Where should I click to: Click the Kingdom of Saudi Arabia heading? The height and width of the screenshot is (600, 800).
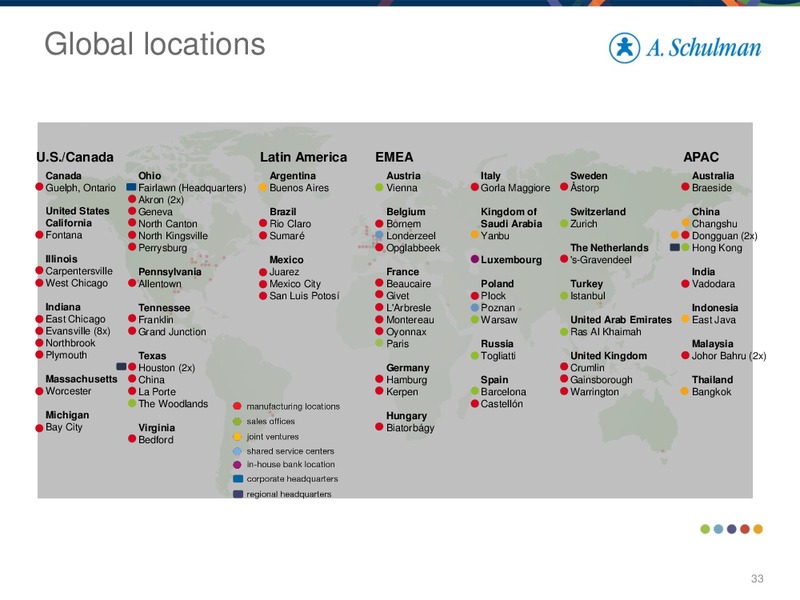point(511,218)
